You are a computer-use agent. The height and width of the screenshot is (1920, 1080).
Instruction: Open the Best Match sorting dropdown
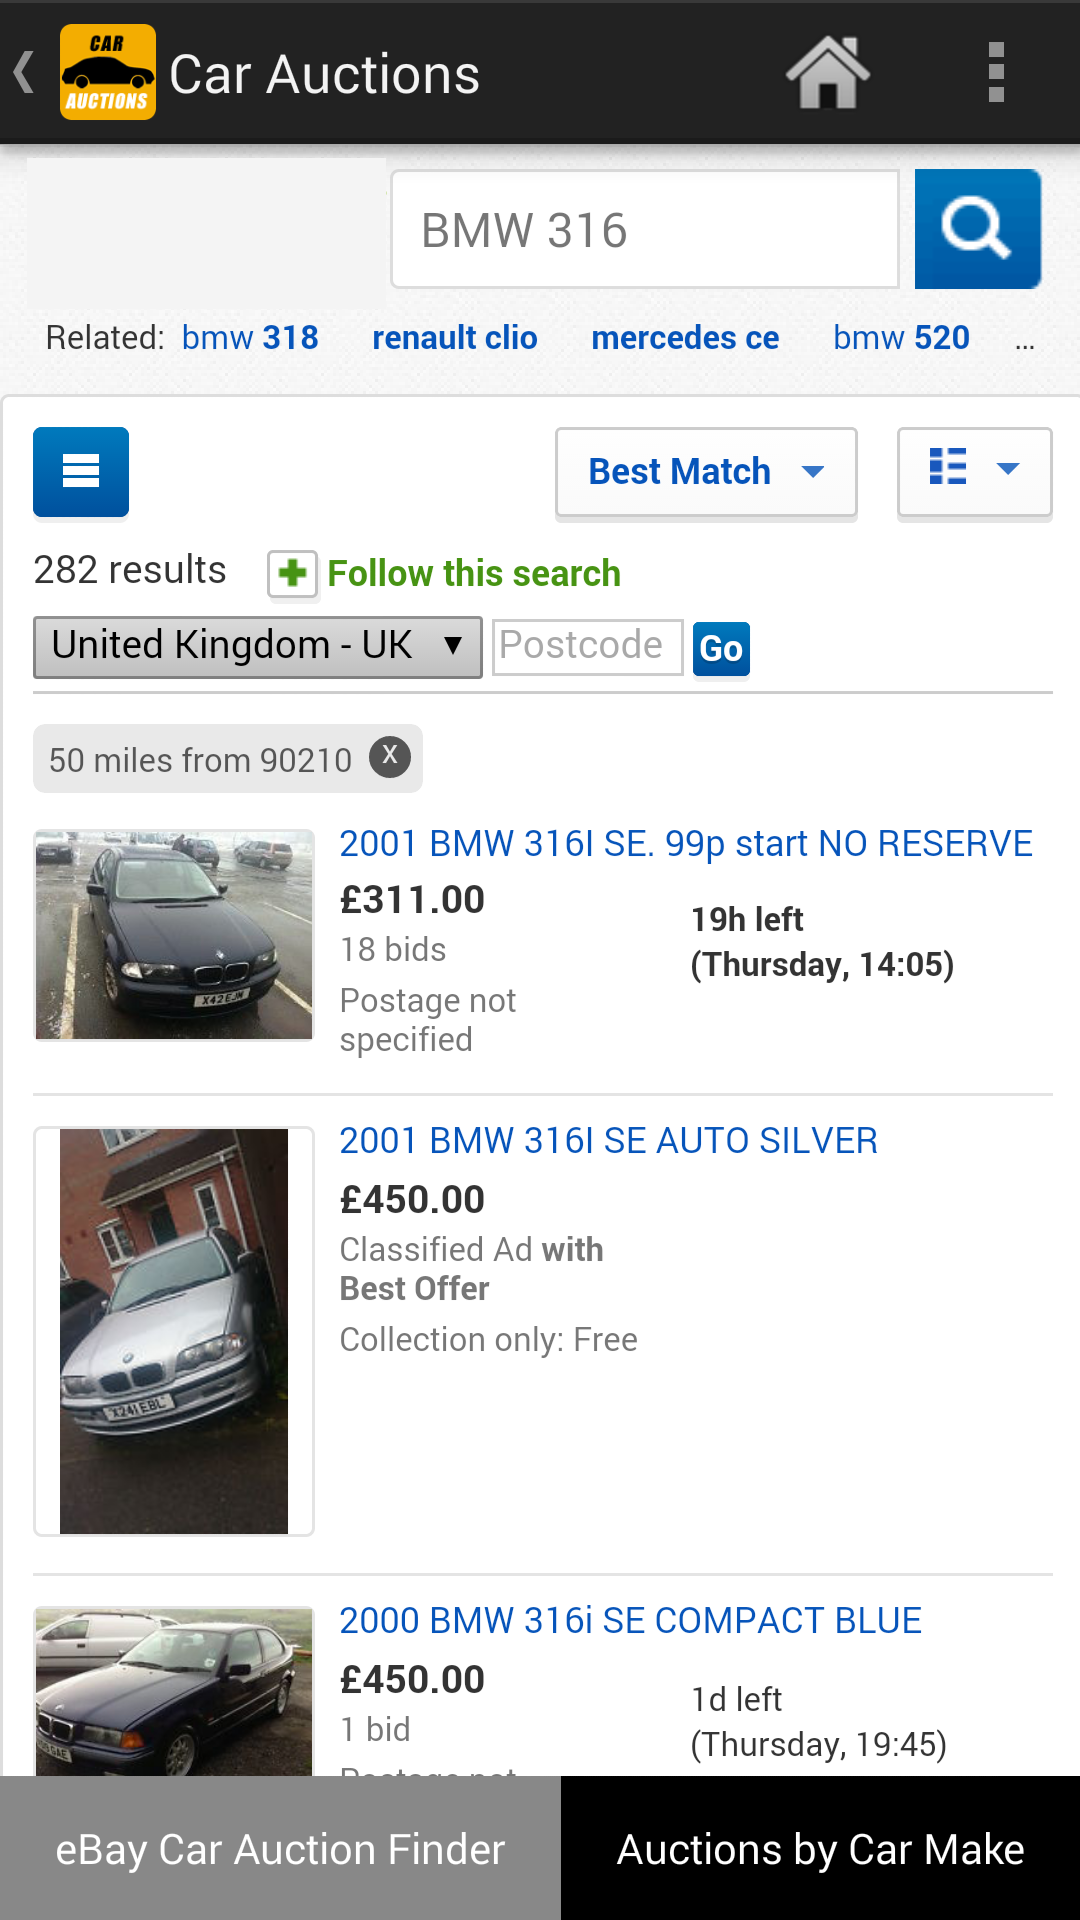[x=706, y=471]
